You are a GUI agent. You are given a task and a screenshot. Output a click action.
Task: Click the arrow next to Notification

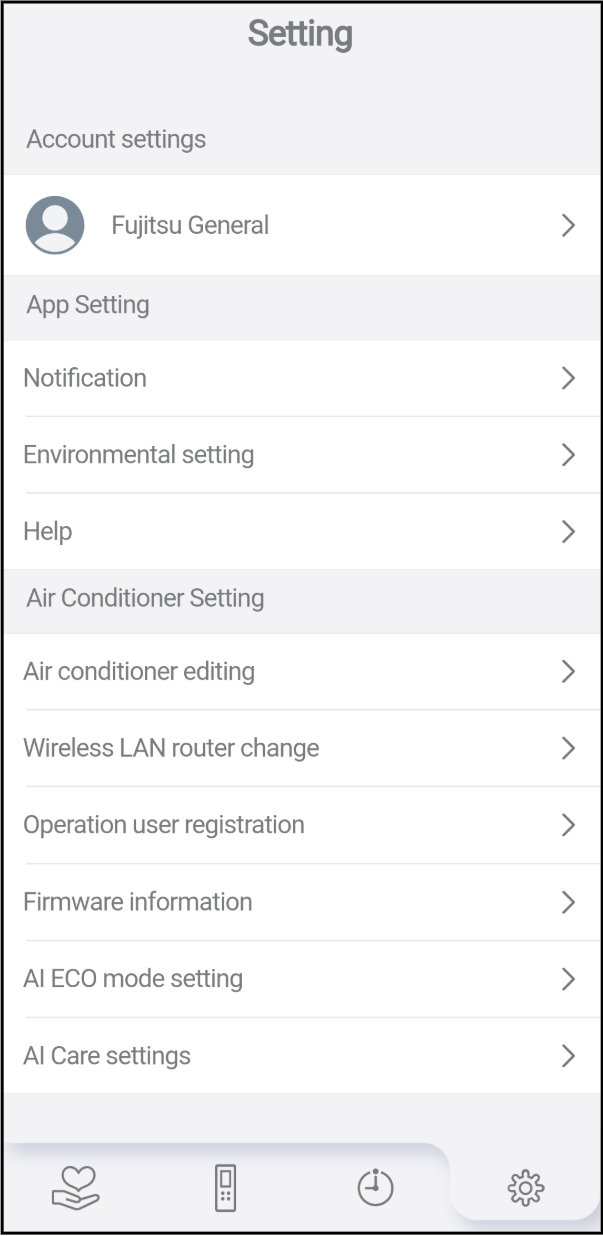568,378
